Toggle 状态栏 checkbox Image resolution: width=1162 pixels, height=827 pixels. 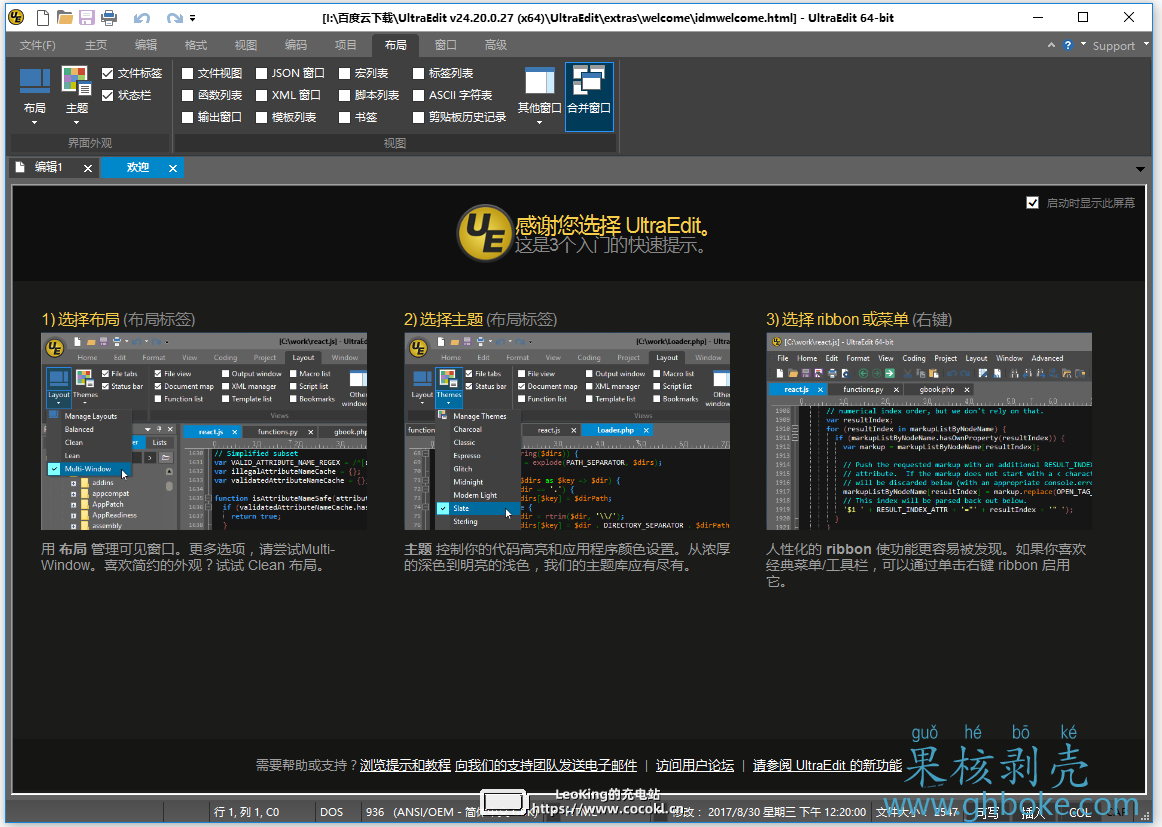[107, 96]
